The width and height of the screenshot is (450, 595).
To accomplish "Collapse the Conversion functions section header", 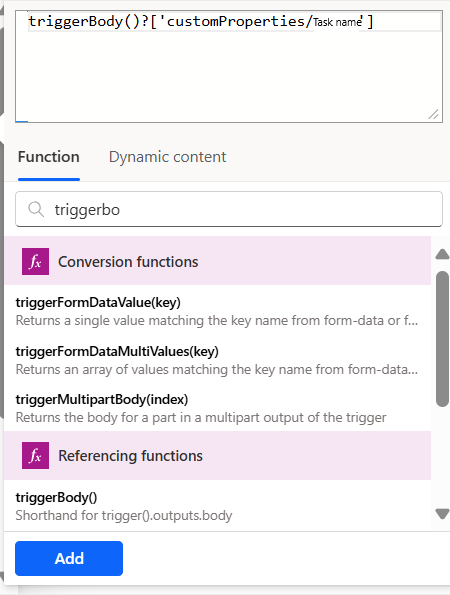I will click(217, 261).
